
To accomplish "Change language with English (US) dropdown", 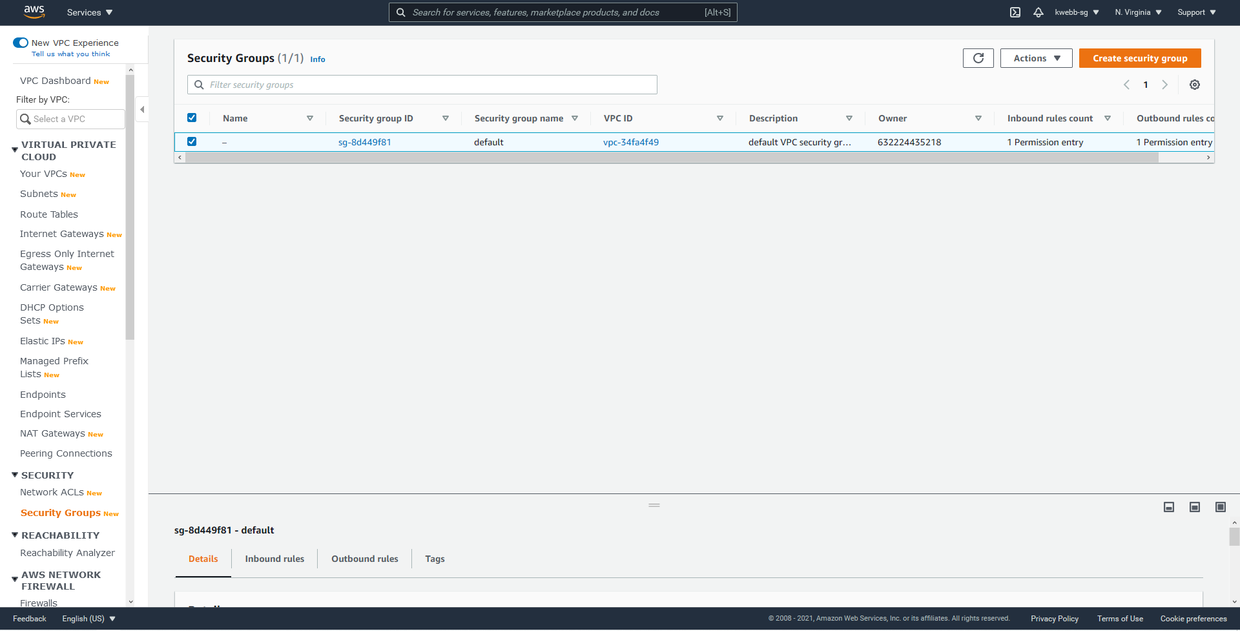I will click(89, 619).
